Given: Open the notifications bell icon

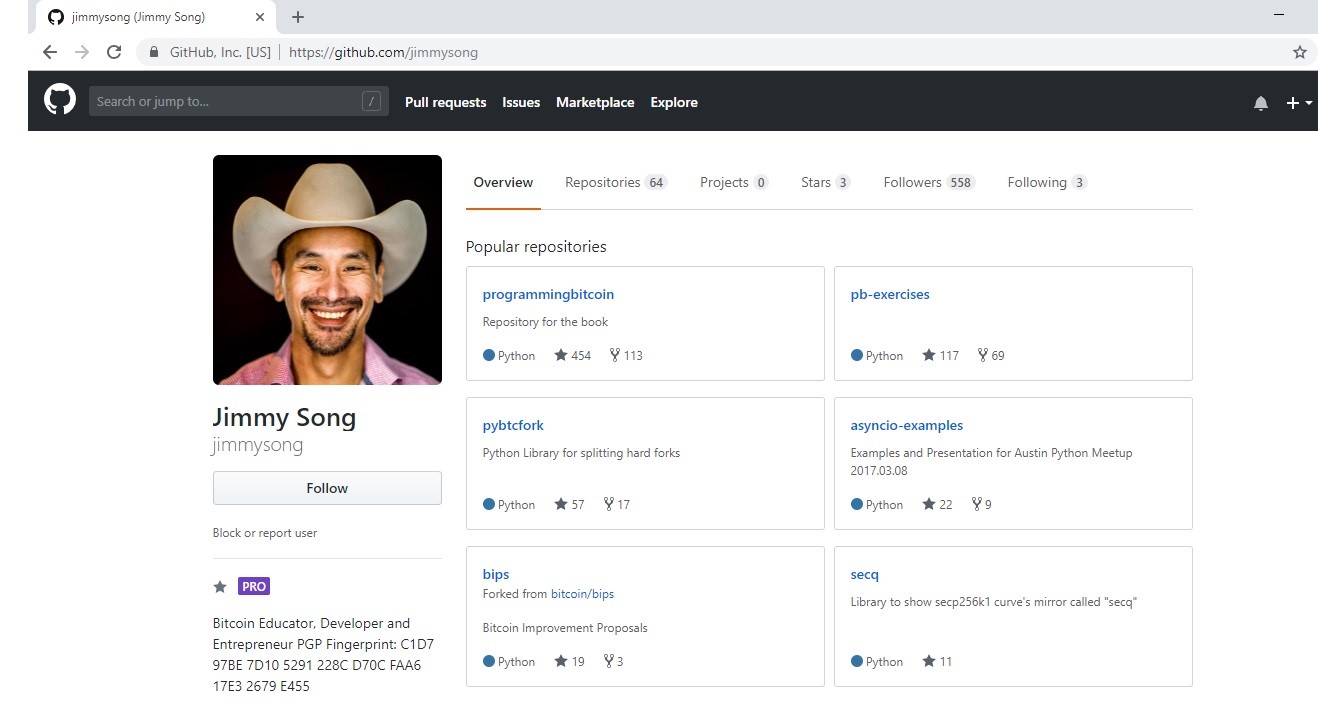Looking at the screenshot, I should point(1261,103).
